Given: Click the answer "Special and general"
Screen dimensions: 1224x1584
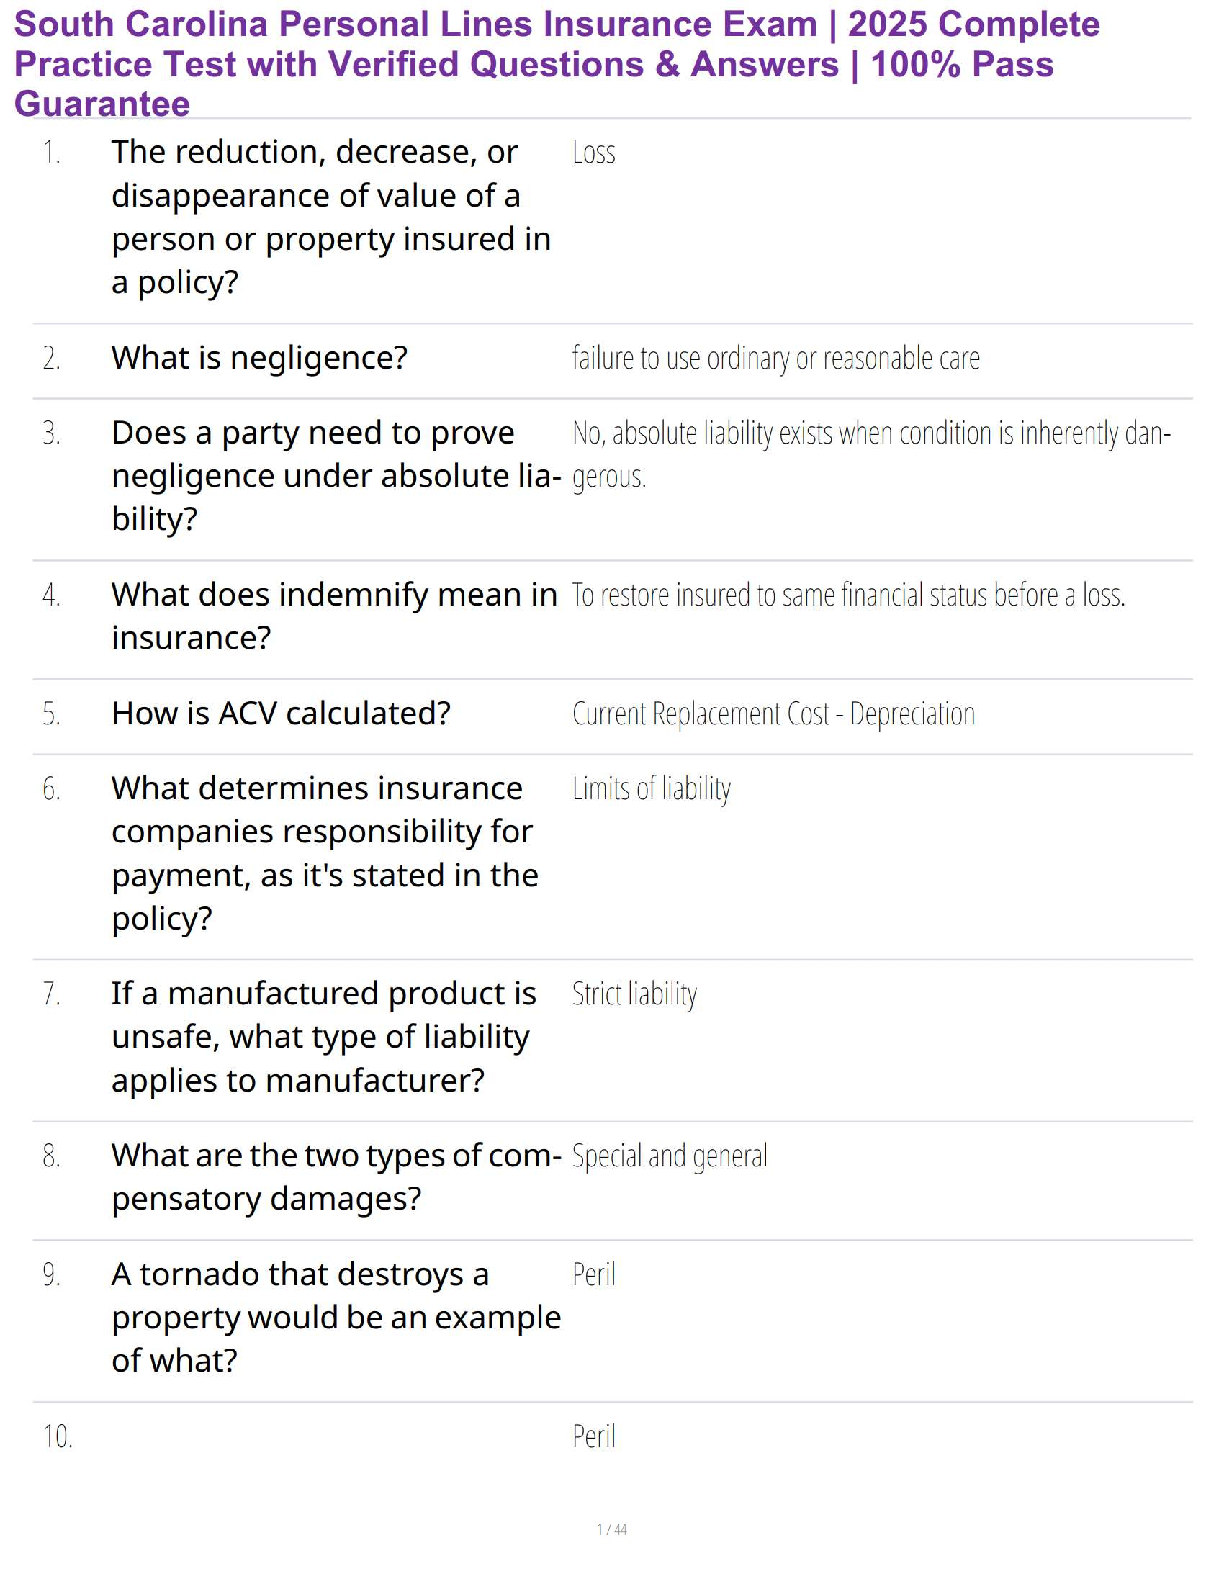Looking at the screenshot, I should coord(669,1156).
